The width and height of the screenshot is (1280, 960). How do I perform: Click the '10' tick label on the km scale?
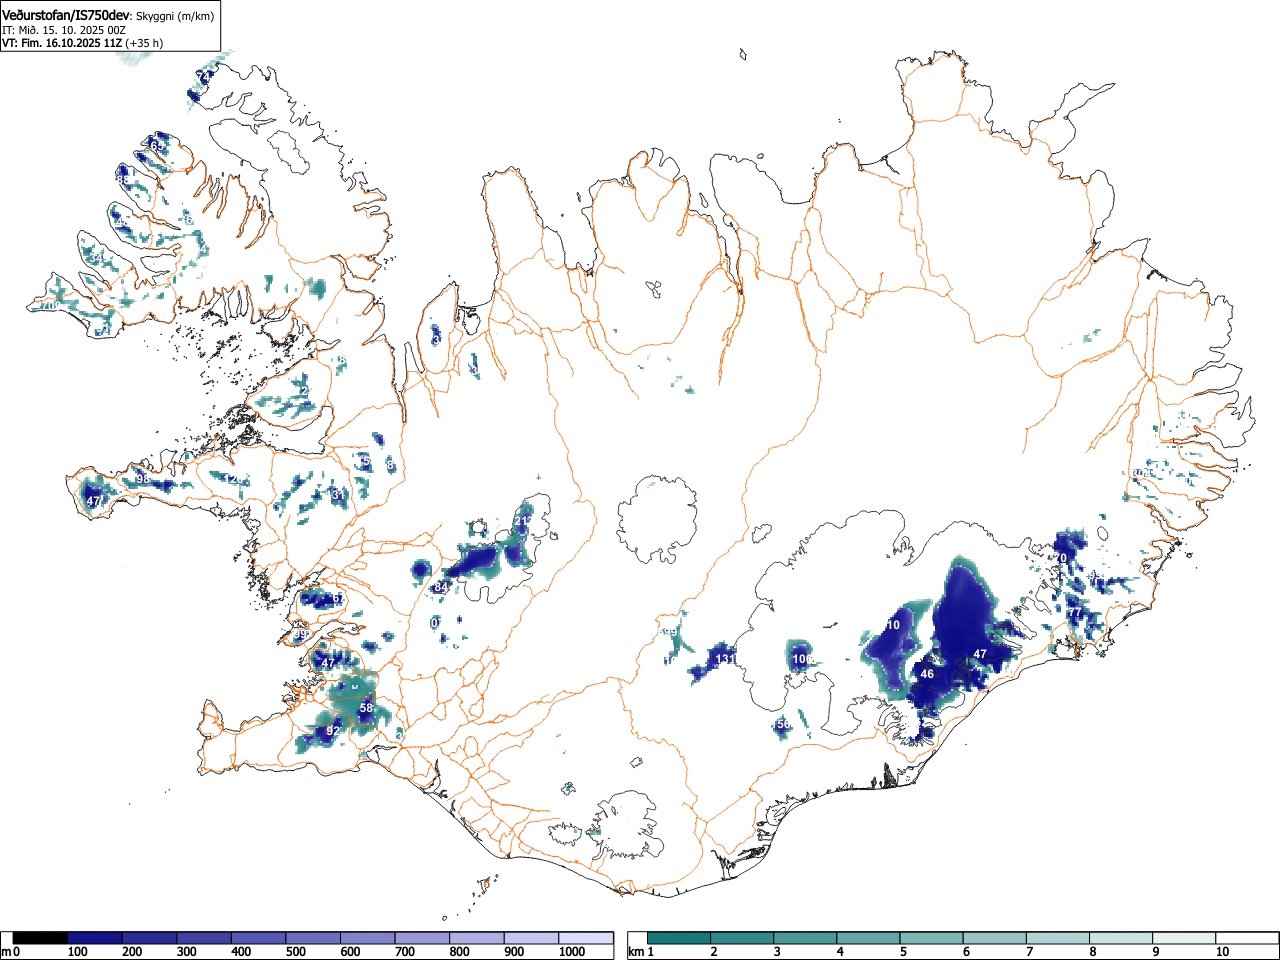[1222, 952]
